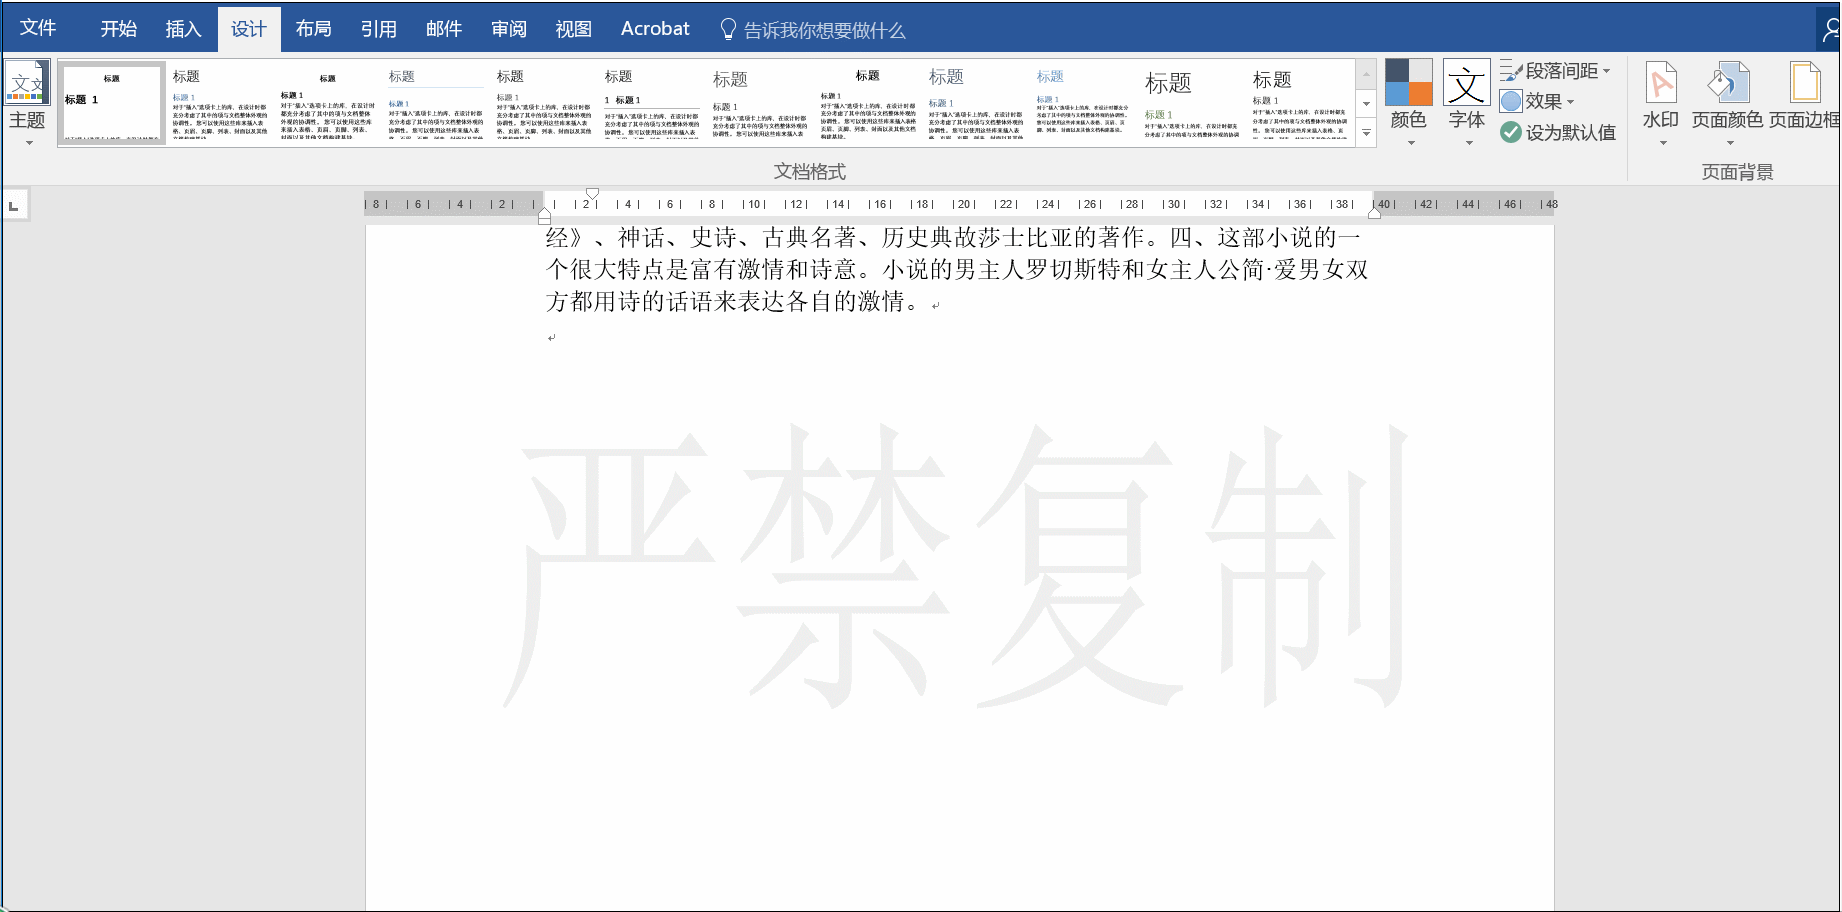Click the style gallery scroll-up arrow

click(1366, 72)
